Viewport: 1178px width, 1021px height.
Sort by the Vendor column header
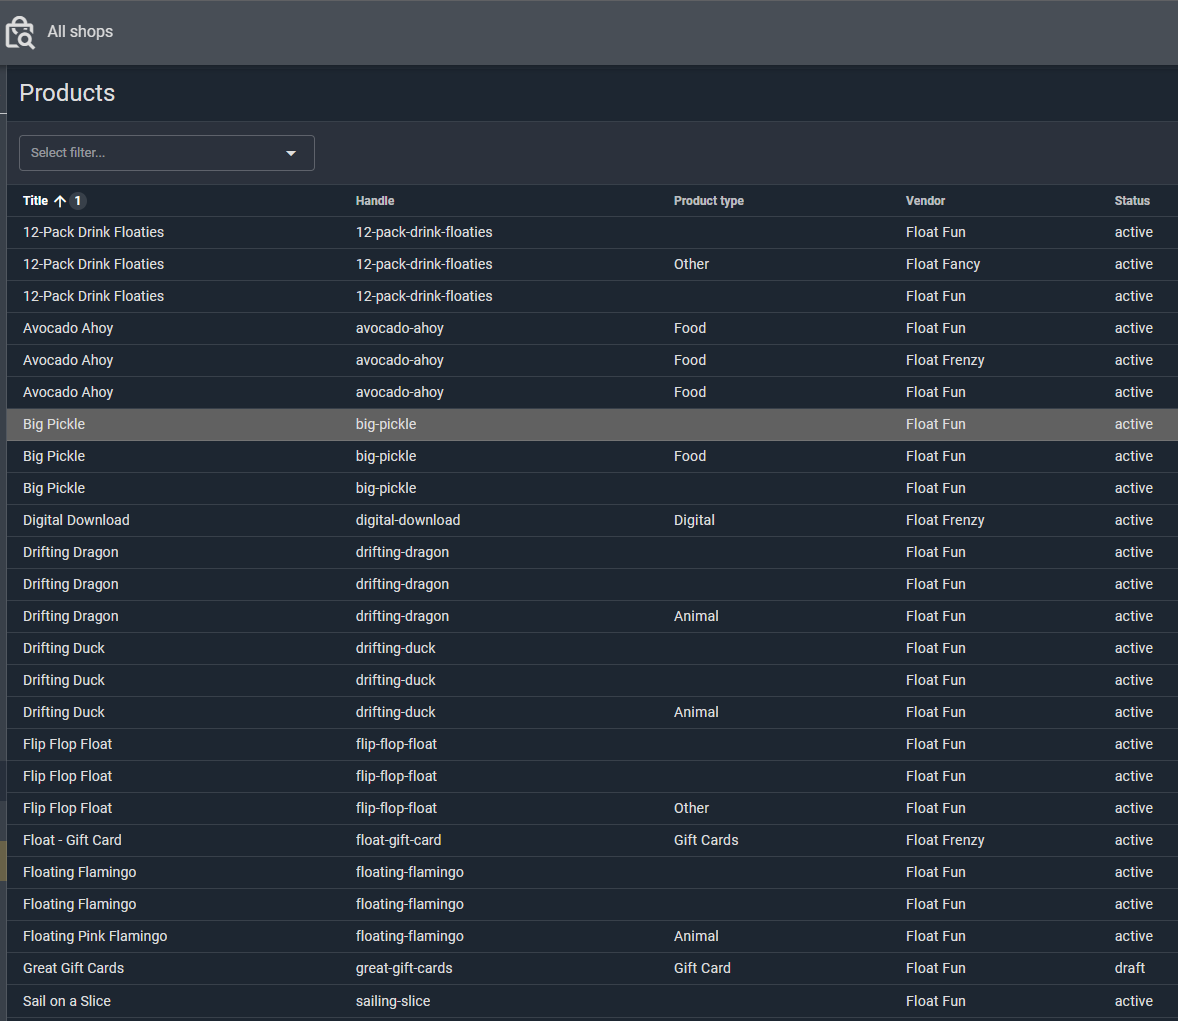[925, 201]
